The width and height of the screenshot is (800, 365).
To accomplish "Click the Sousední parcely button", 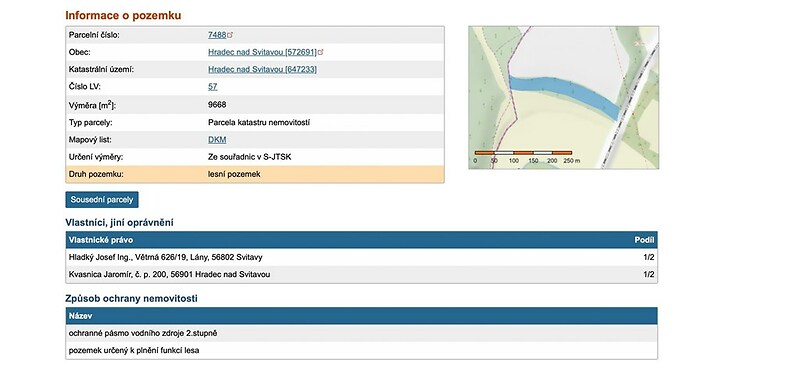I will pos(102,200).
